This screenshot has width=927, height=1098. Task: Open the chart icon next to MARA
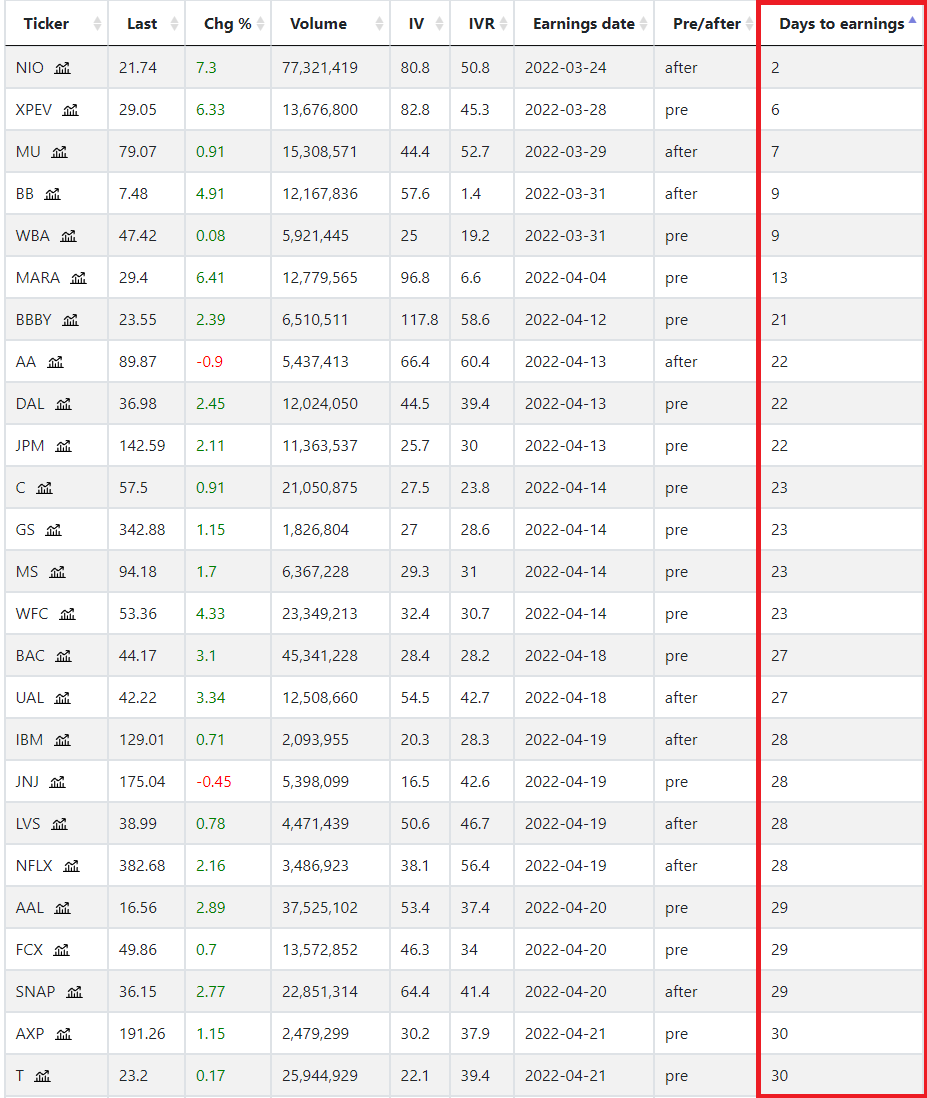click(78, 278)
